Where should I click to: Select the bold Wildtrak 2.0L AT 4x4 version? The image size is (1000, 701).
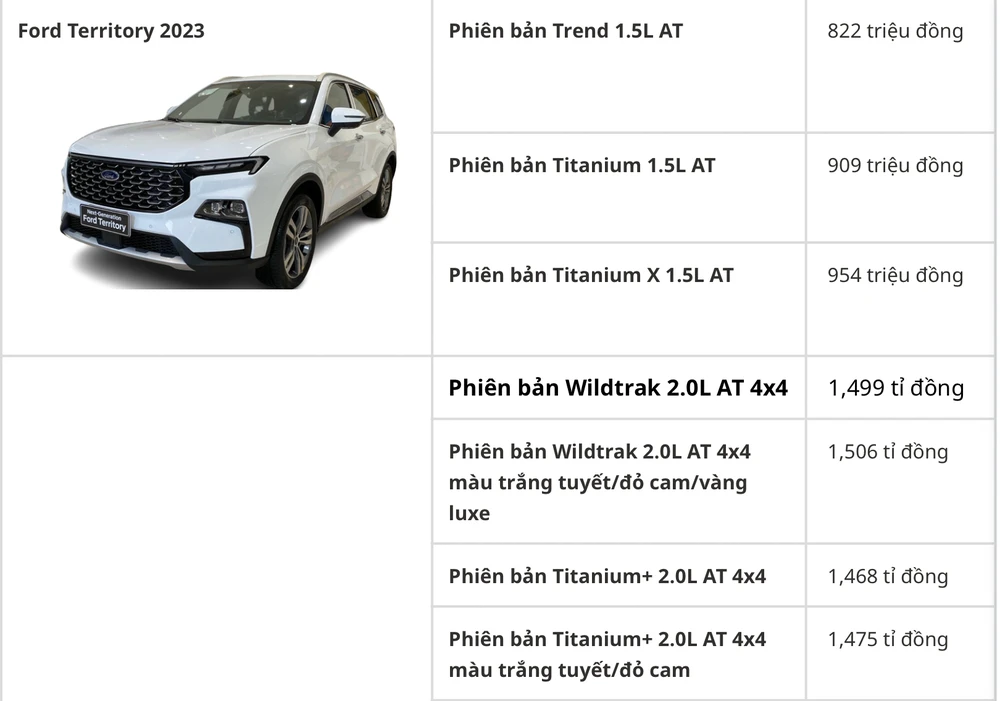click(x=618, y=388)
